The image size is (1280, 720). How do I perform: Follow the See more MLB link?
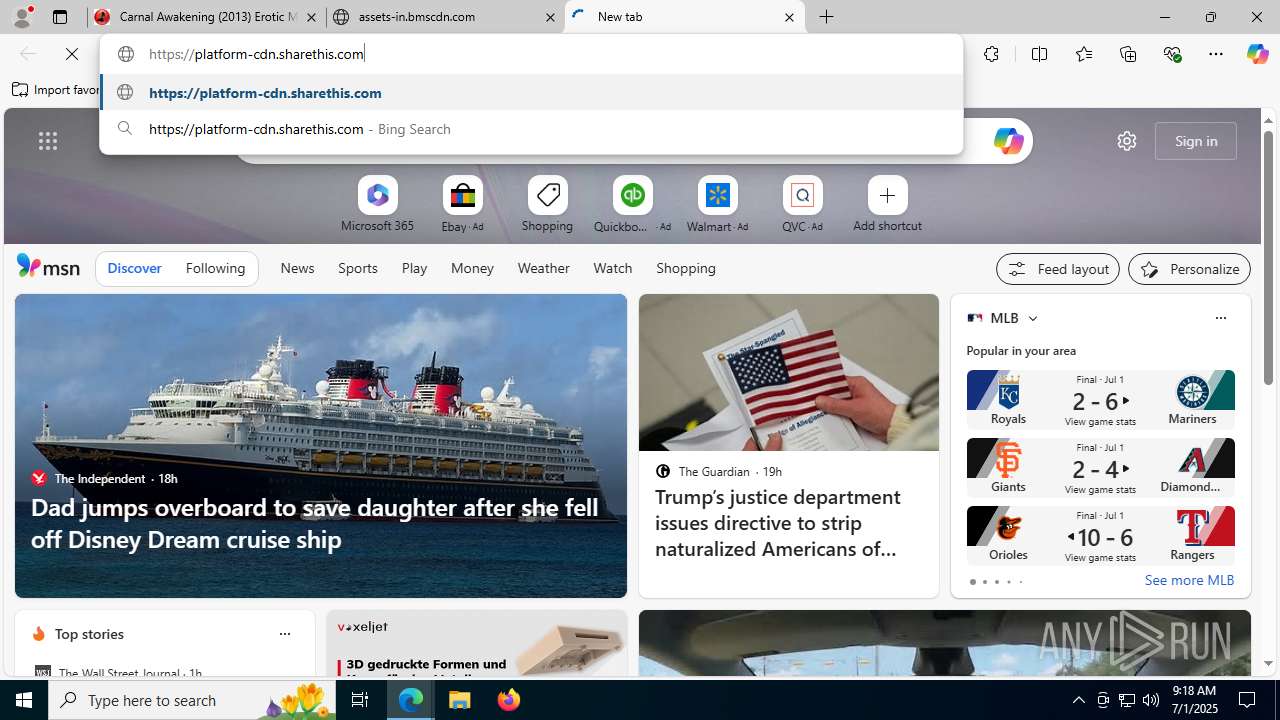1189,580
